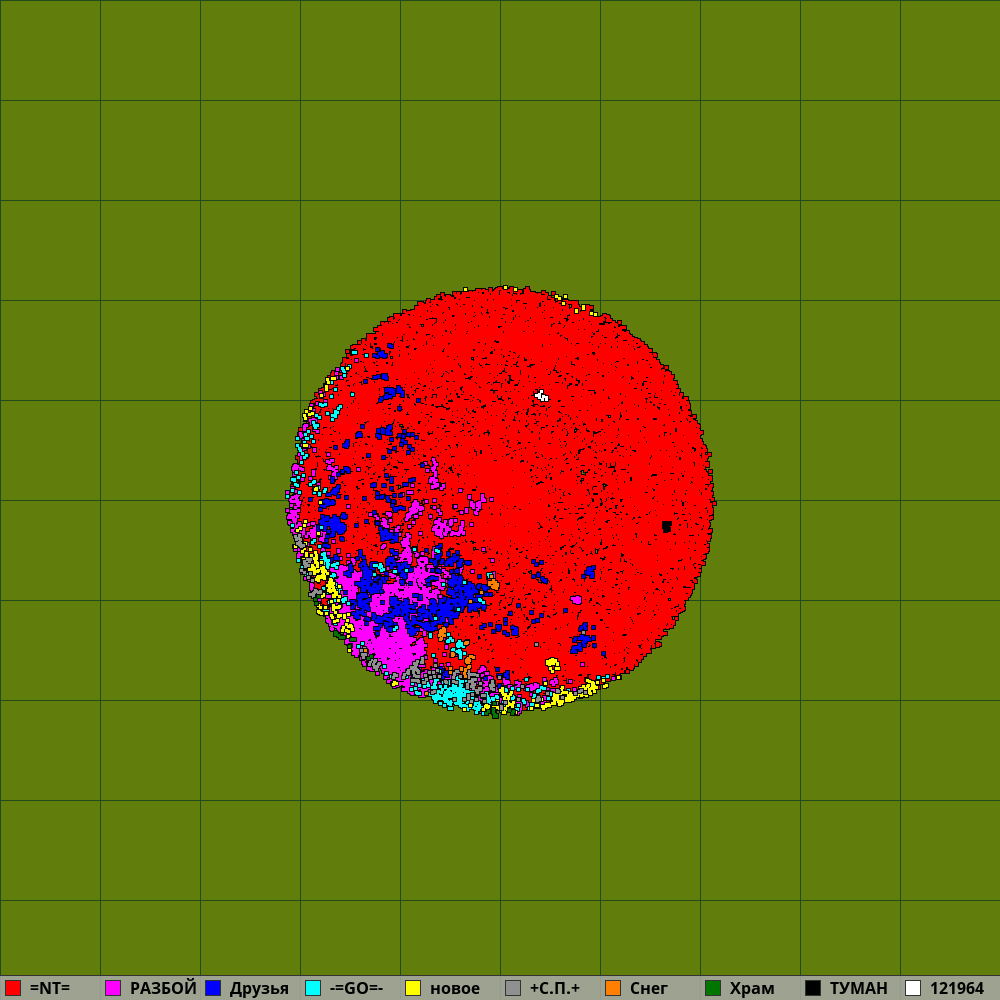Click the white territory cluster on the map
The width and height of the screenshot is (1000, 1000).
[541, 395]
